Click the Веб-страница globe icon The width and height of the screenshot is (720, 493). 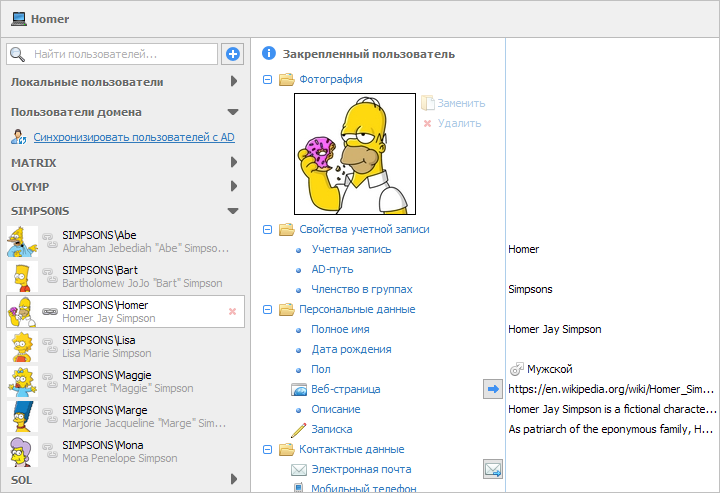tap(299, 390)
